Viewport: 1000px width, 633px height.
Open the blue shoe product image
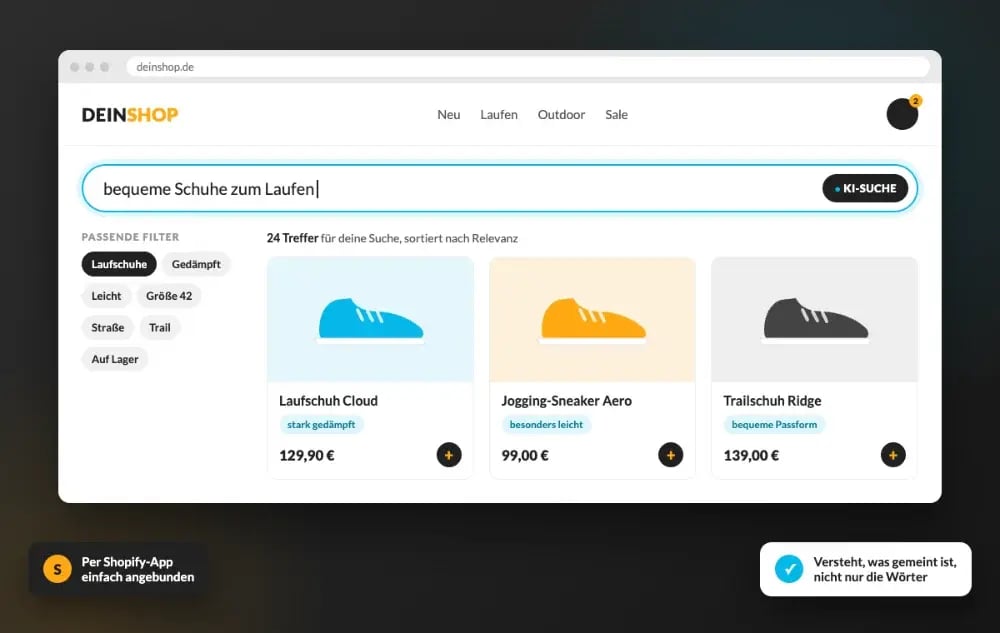pyautogui.click(x=371, y=319)
